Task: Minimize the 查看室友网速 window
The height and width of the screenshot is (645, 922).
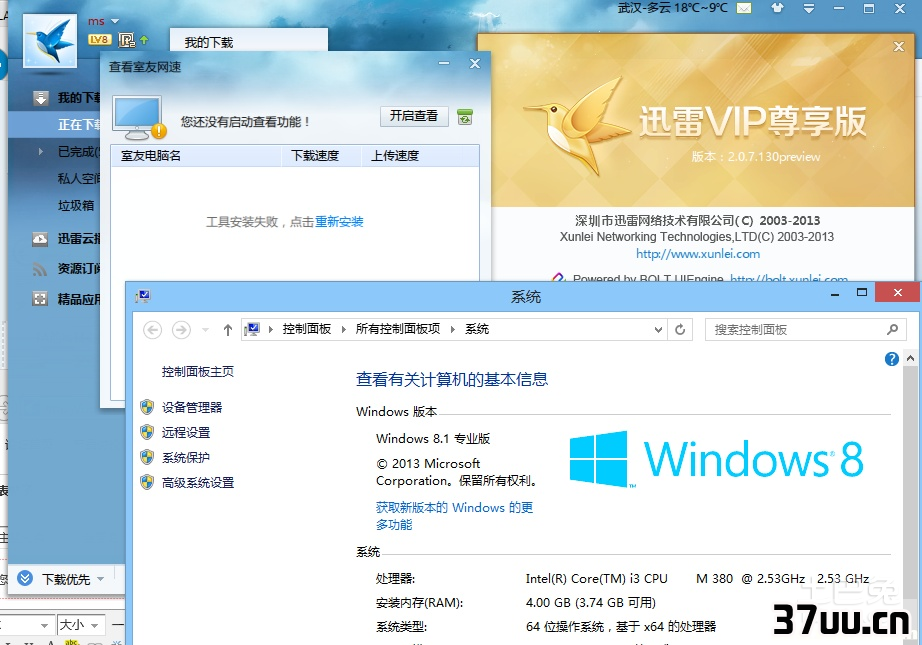Action: coord(444,64)
